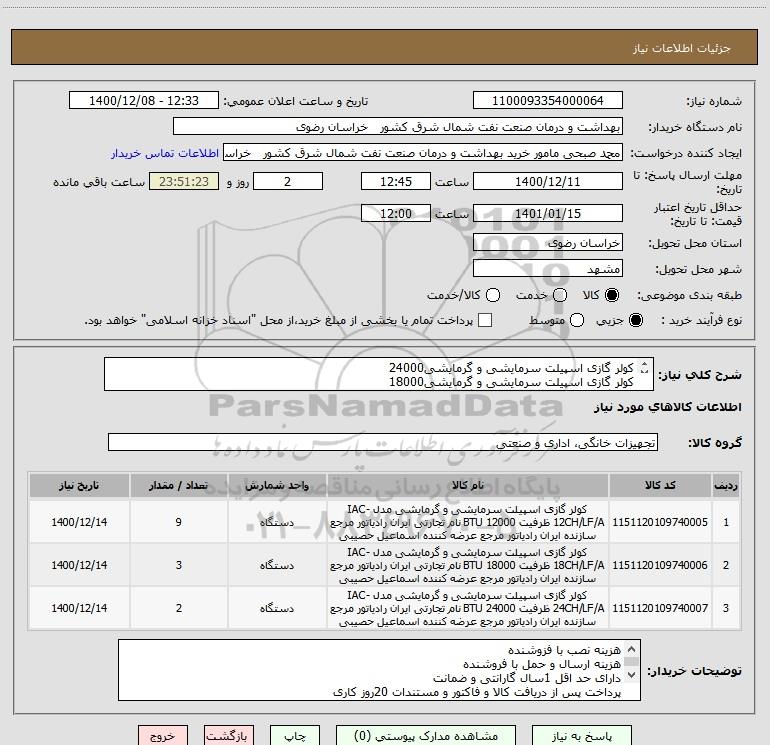
Task: Click the 12:45 deadline time field
Action: click(x=396, y=181)
